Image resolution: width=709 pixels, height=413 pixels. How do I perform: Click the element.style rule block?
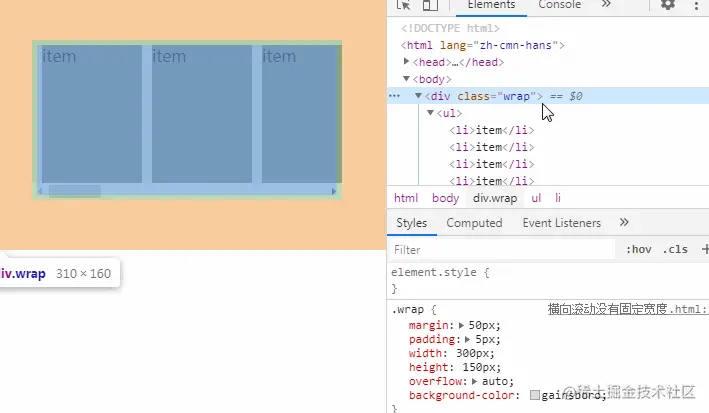440,280
